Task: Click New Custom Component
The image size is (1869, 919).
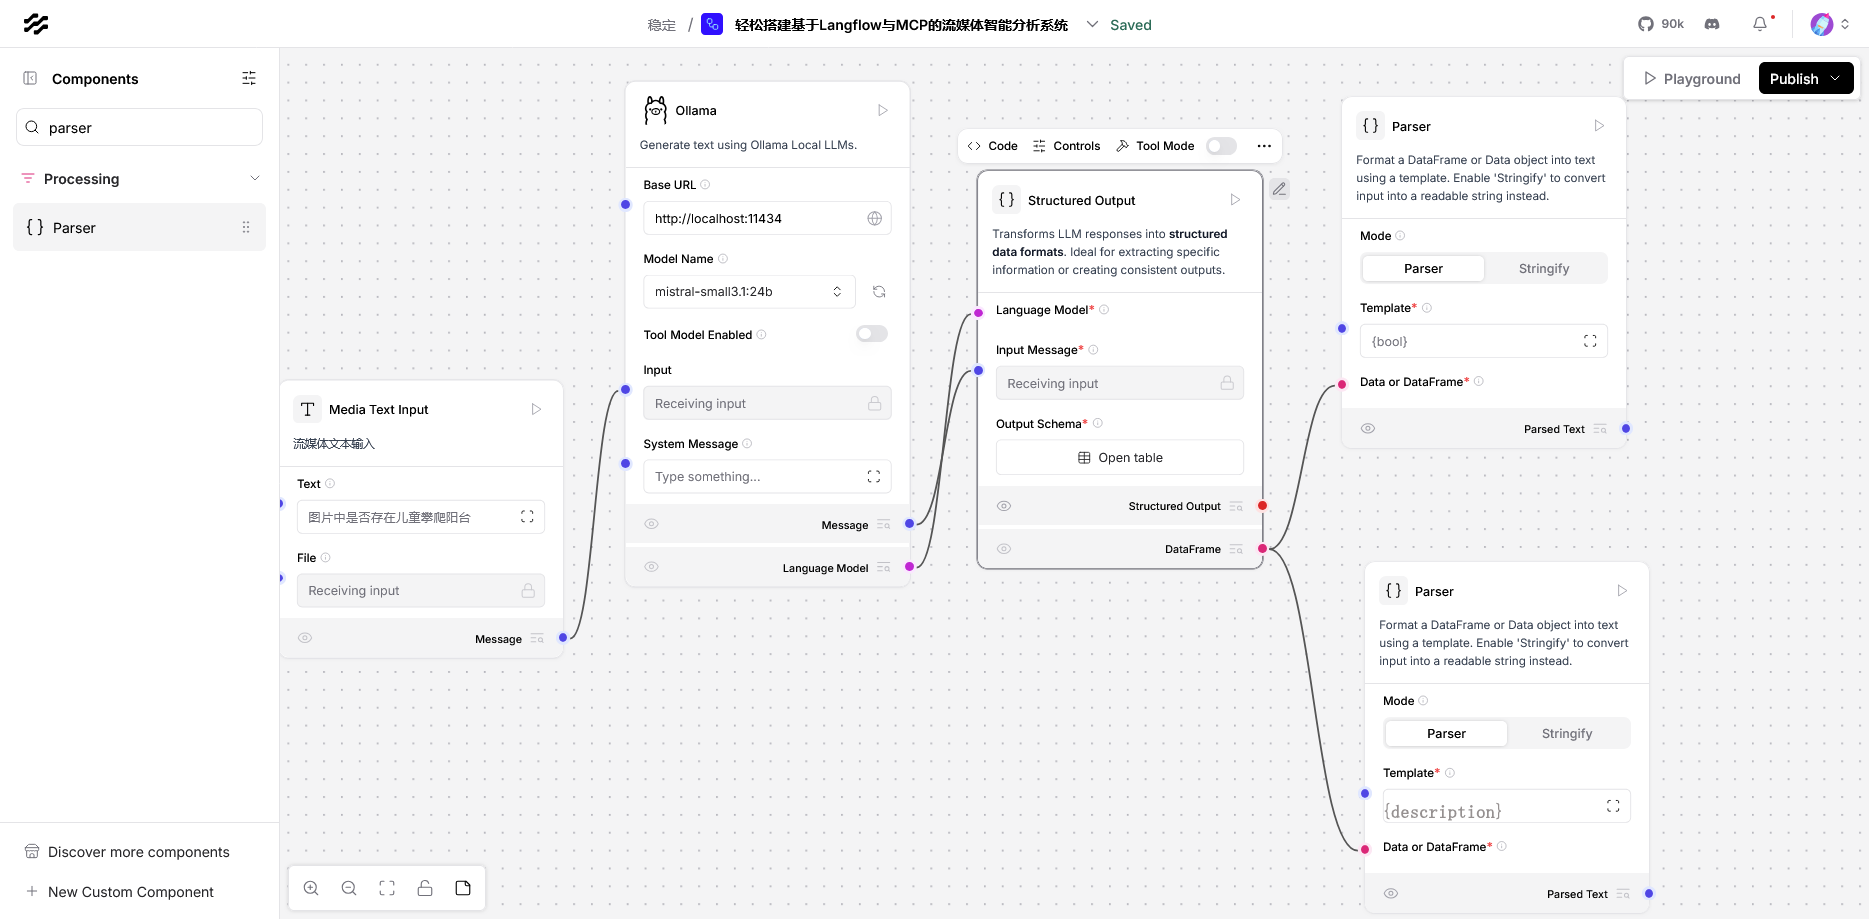Action: (x=120, y=892)
